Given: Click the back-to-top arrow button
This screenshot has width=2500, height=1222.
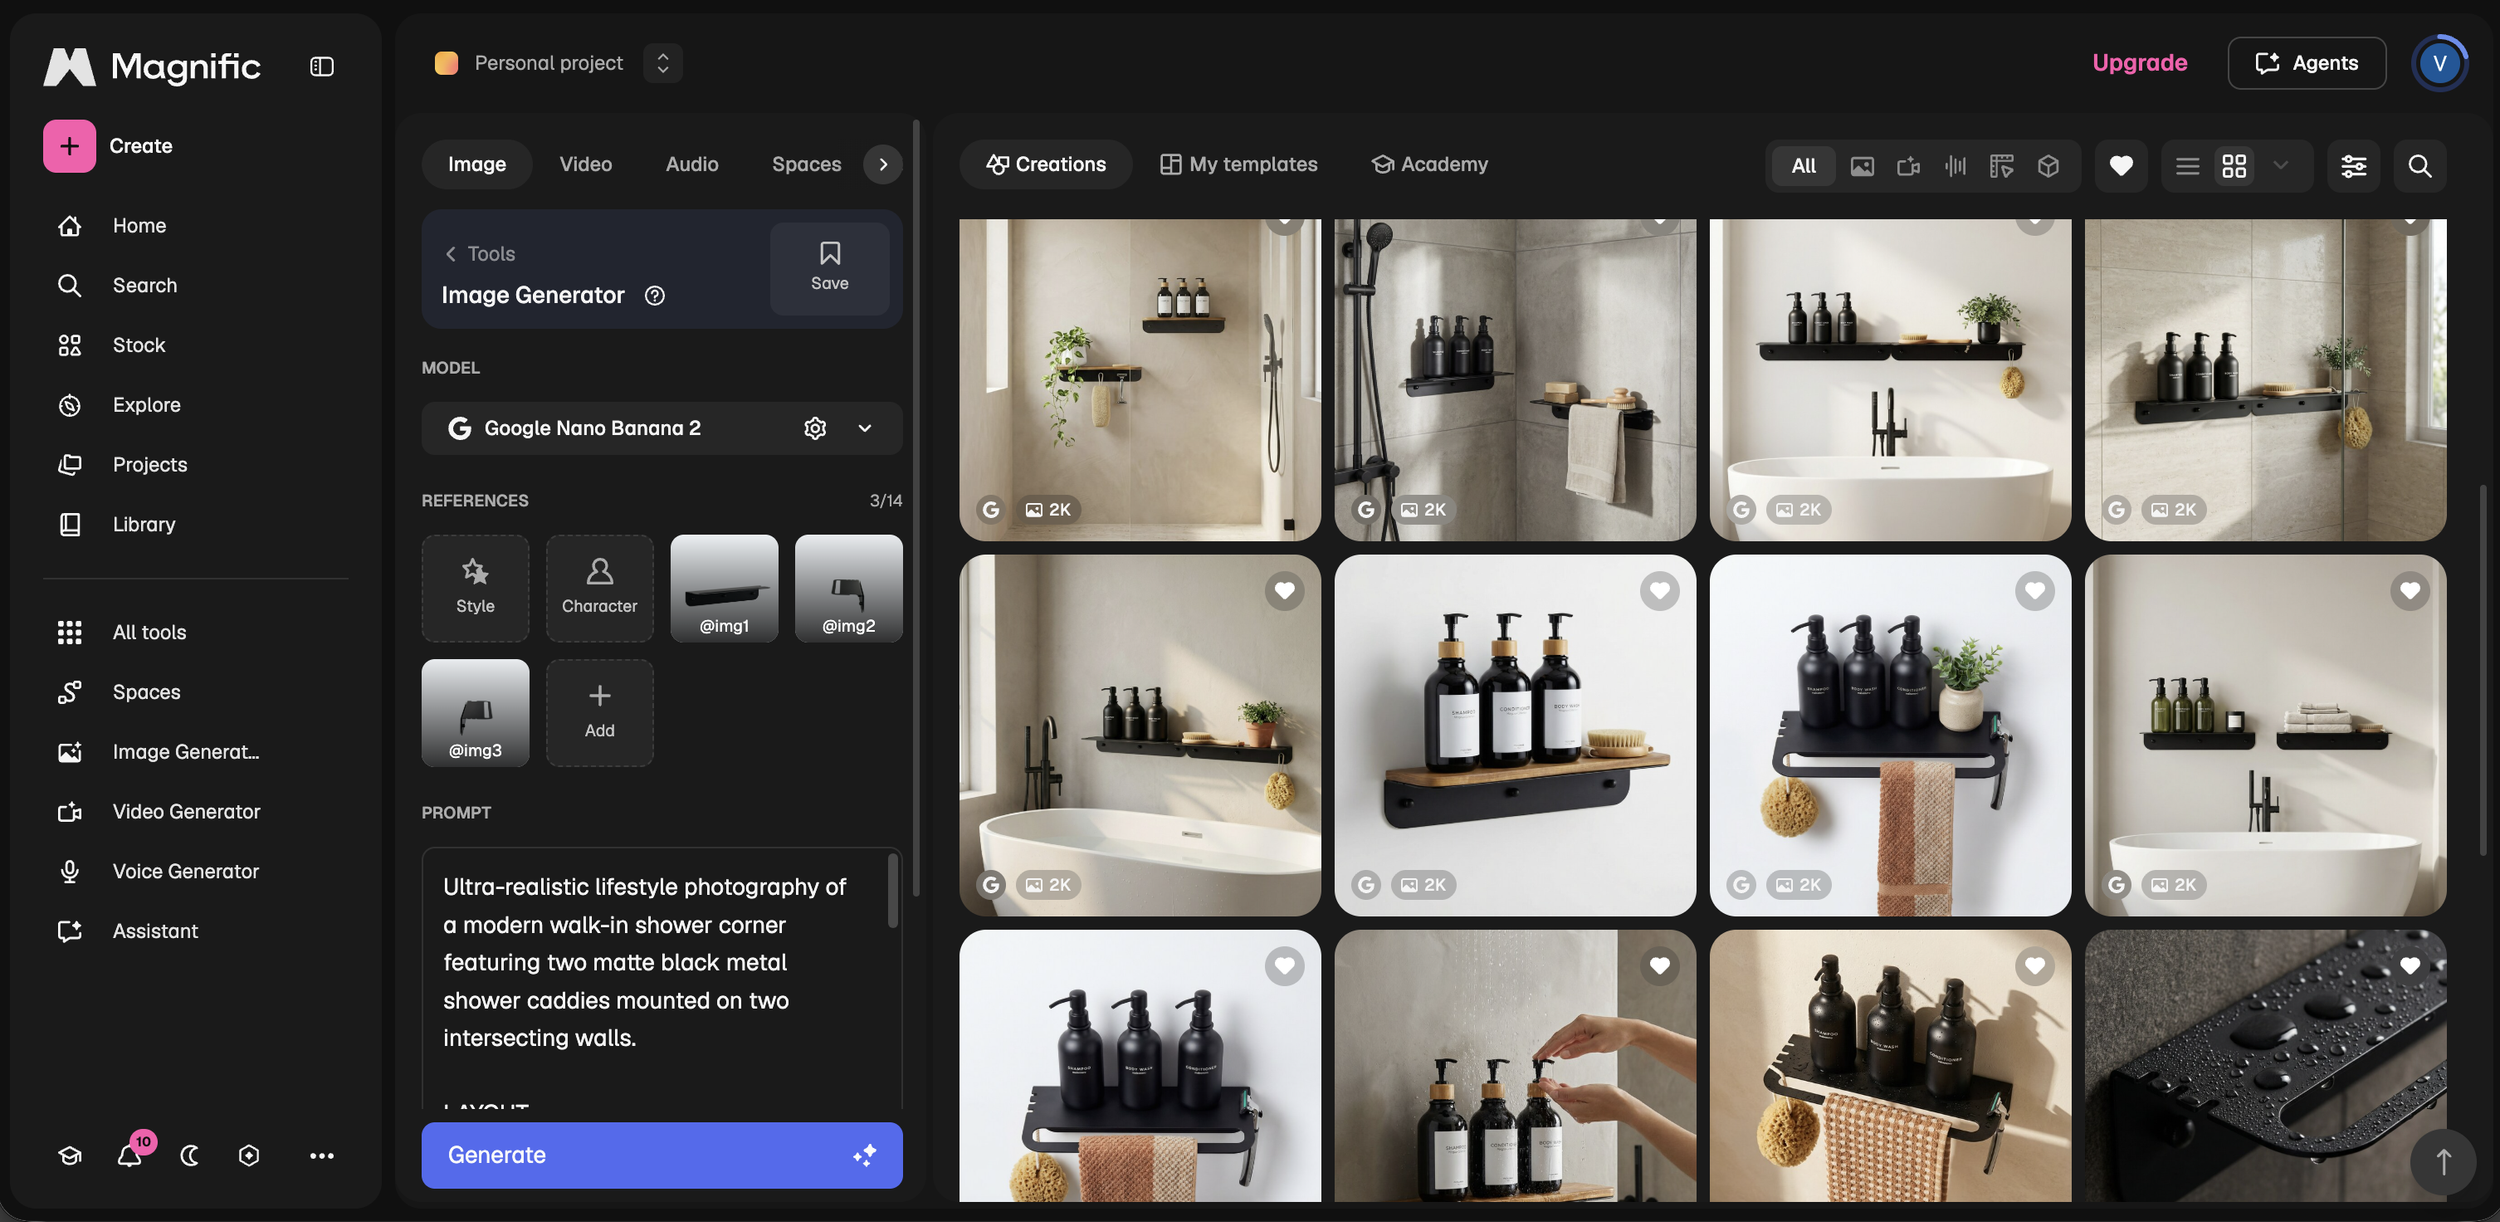Looking at the screenshot, I should (x=2443, y=1162).
